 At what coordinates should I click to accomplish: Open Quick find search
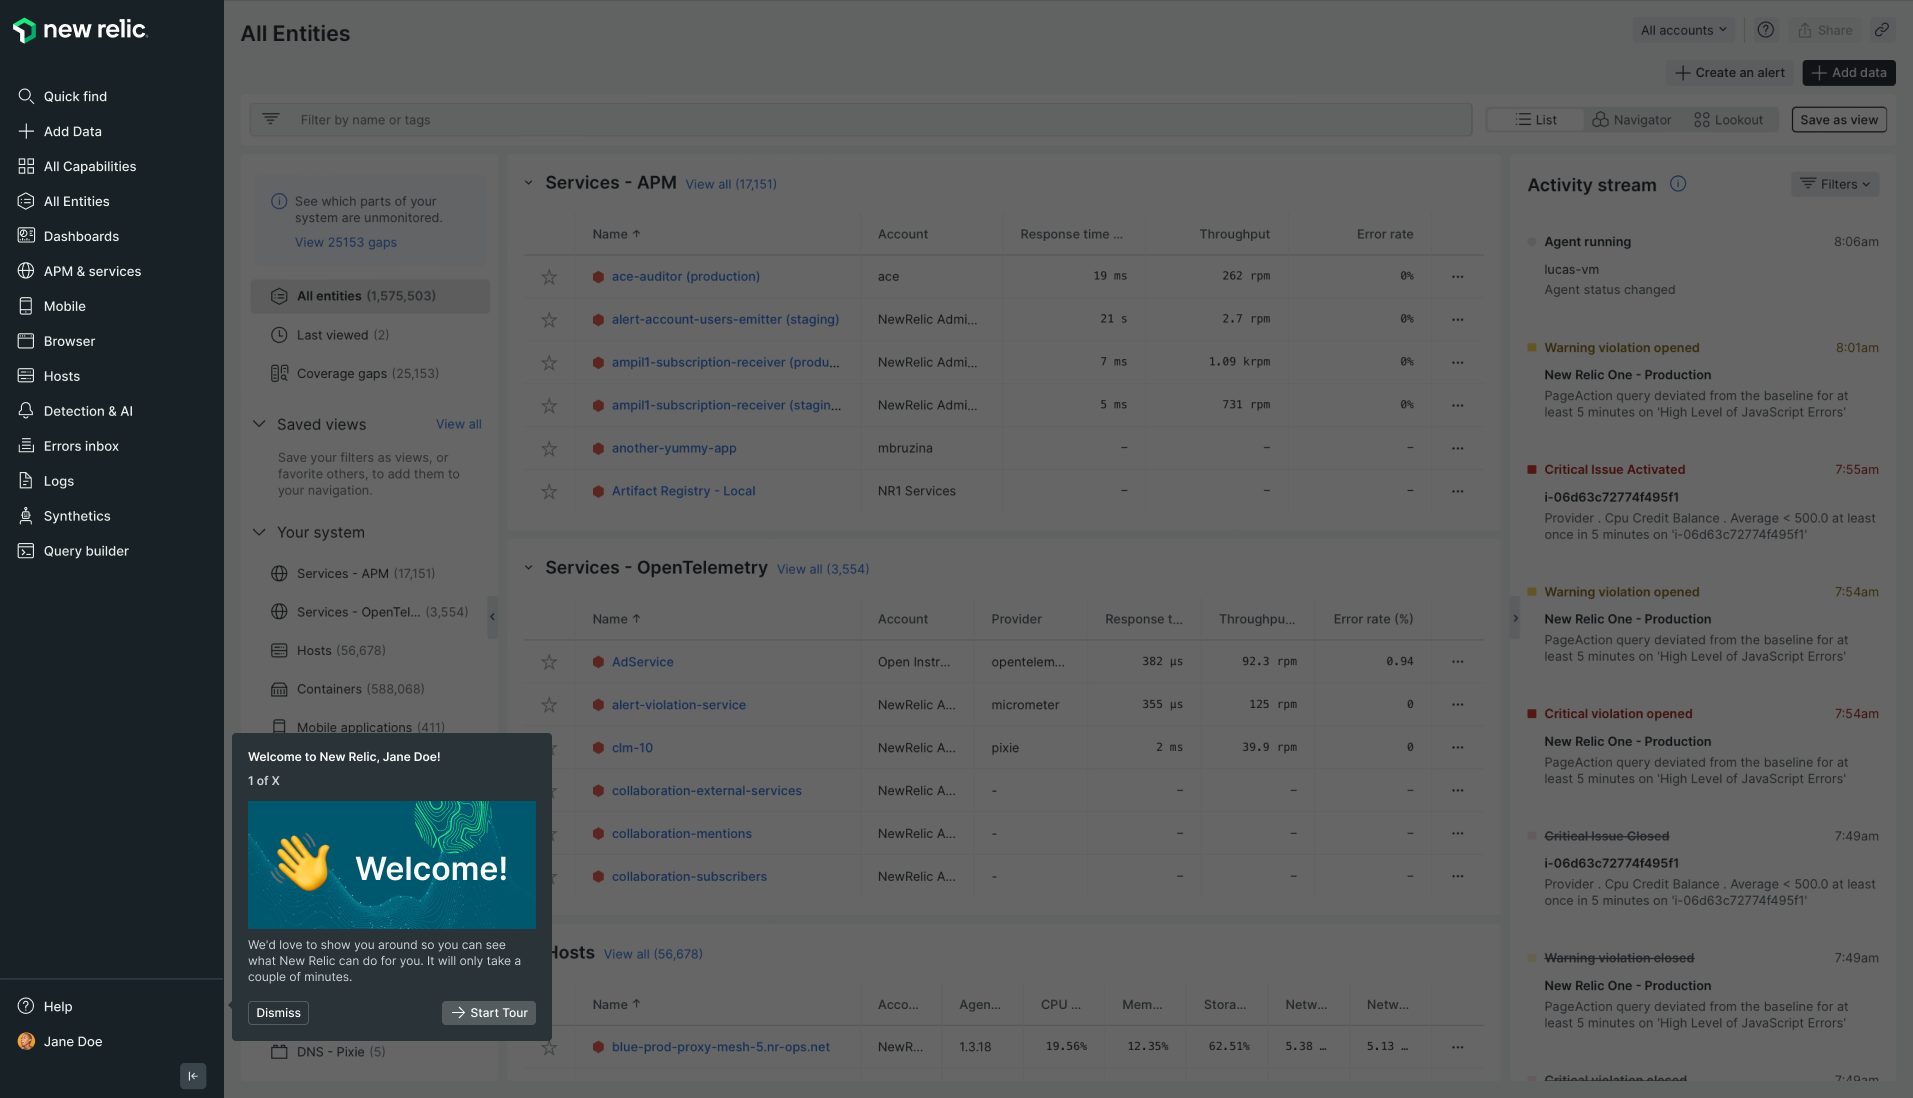pyautogui.click(x=75, y=96)
